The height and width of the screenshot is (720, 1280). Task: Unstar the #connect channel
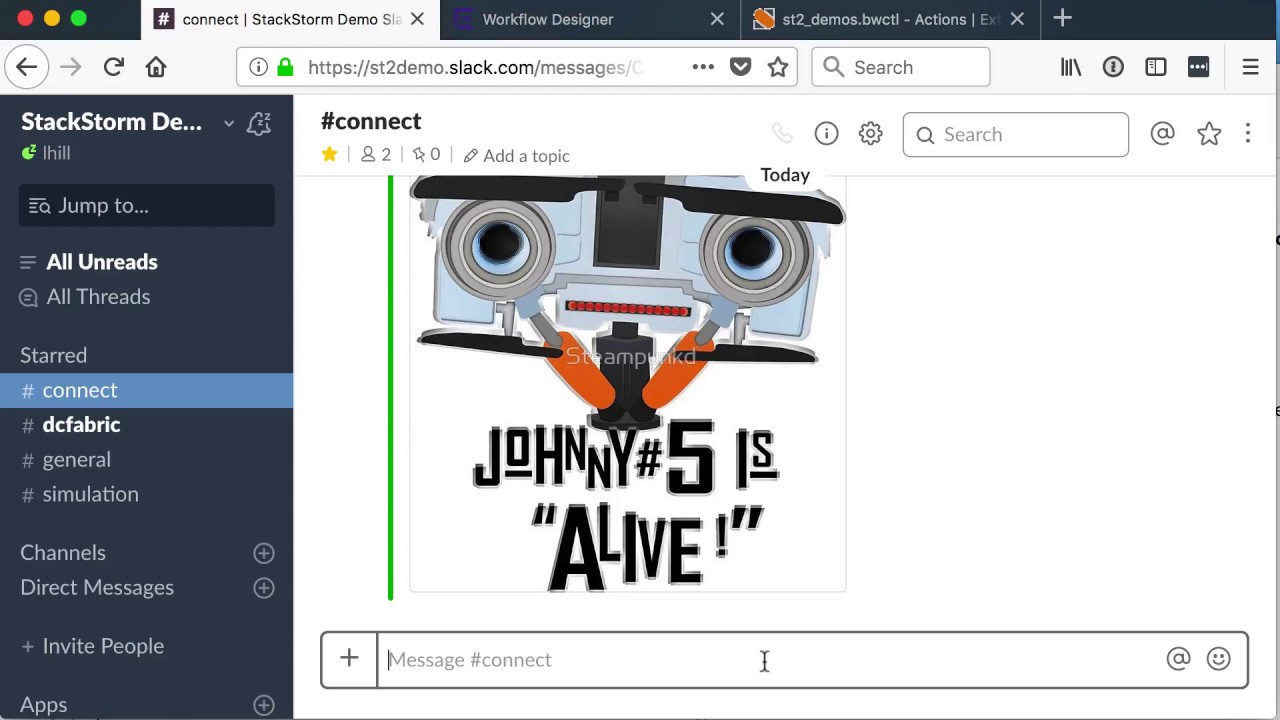pyautogui.click(x=329, y=154)
